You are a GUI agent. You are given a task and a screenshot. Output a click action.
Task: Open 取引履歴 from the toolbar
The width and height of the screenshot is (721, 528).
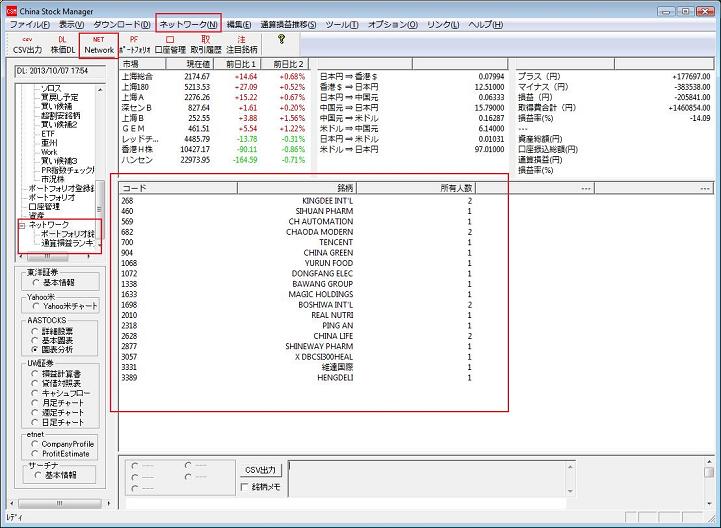click(206, 44)
